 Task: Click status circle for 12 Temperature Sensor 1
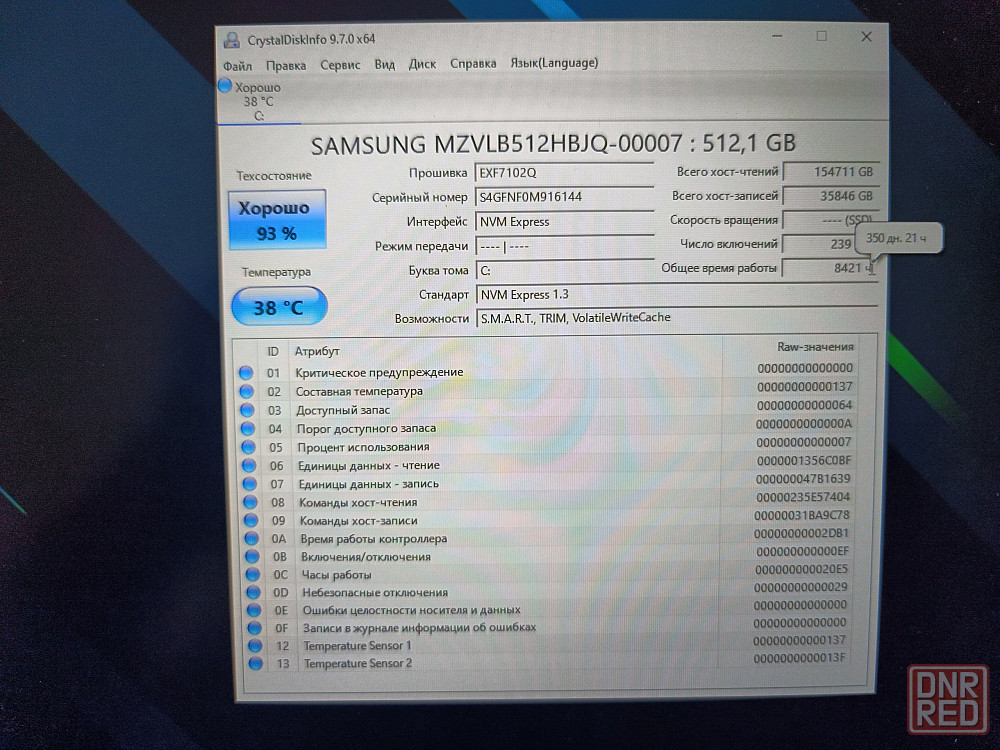coord(255,645)
